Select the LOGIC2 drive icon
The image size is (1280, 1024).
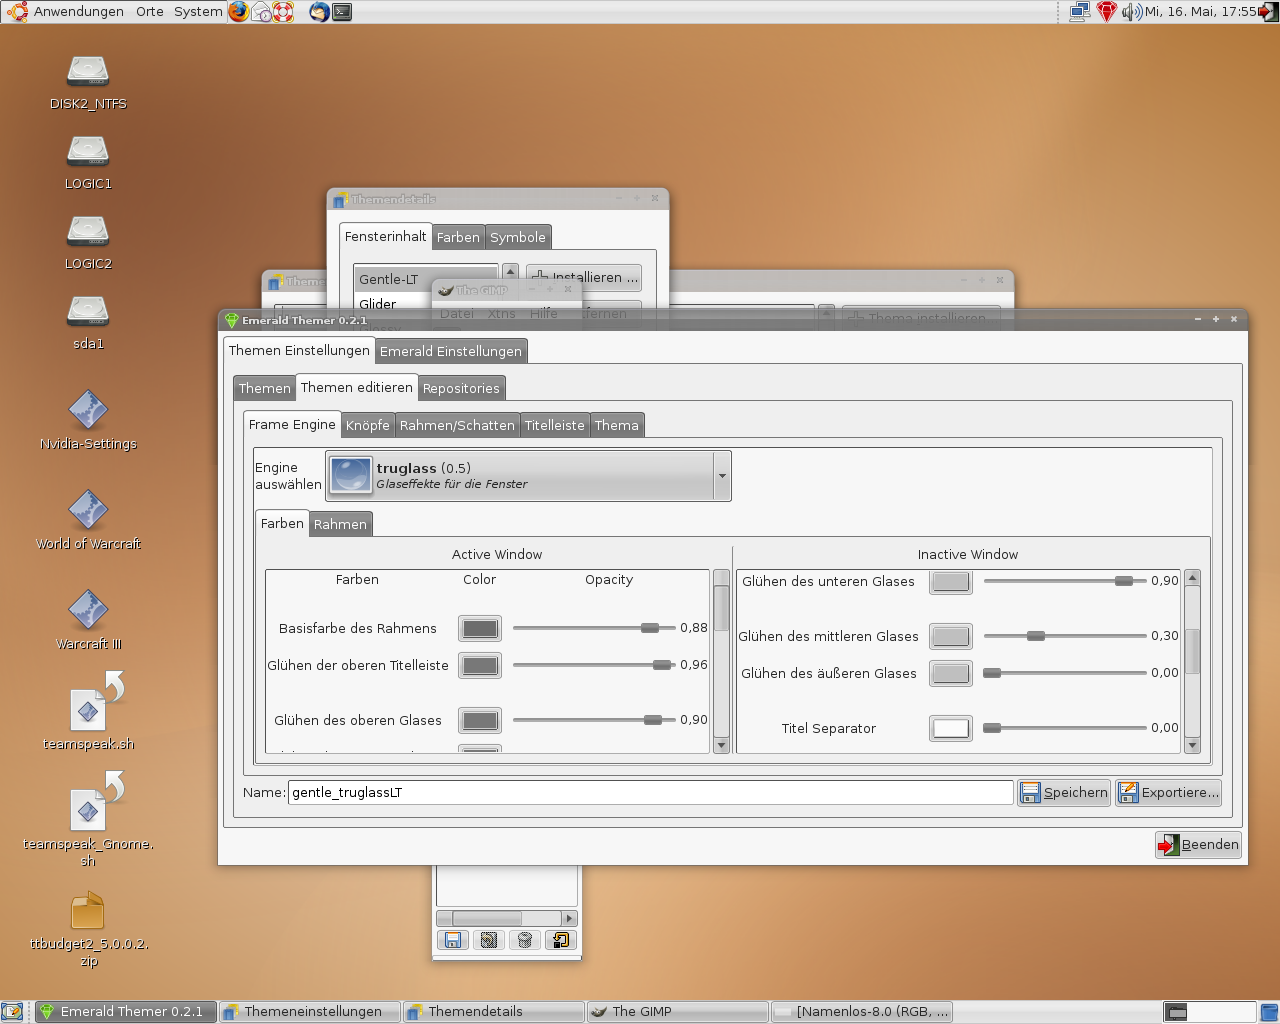(88, 232)
